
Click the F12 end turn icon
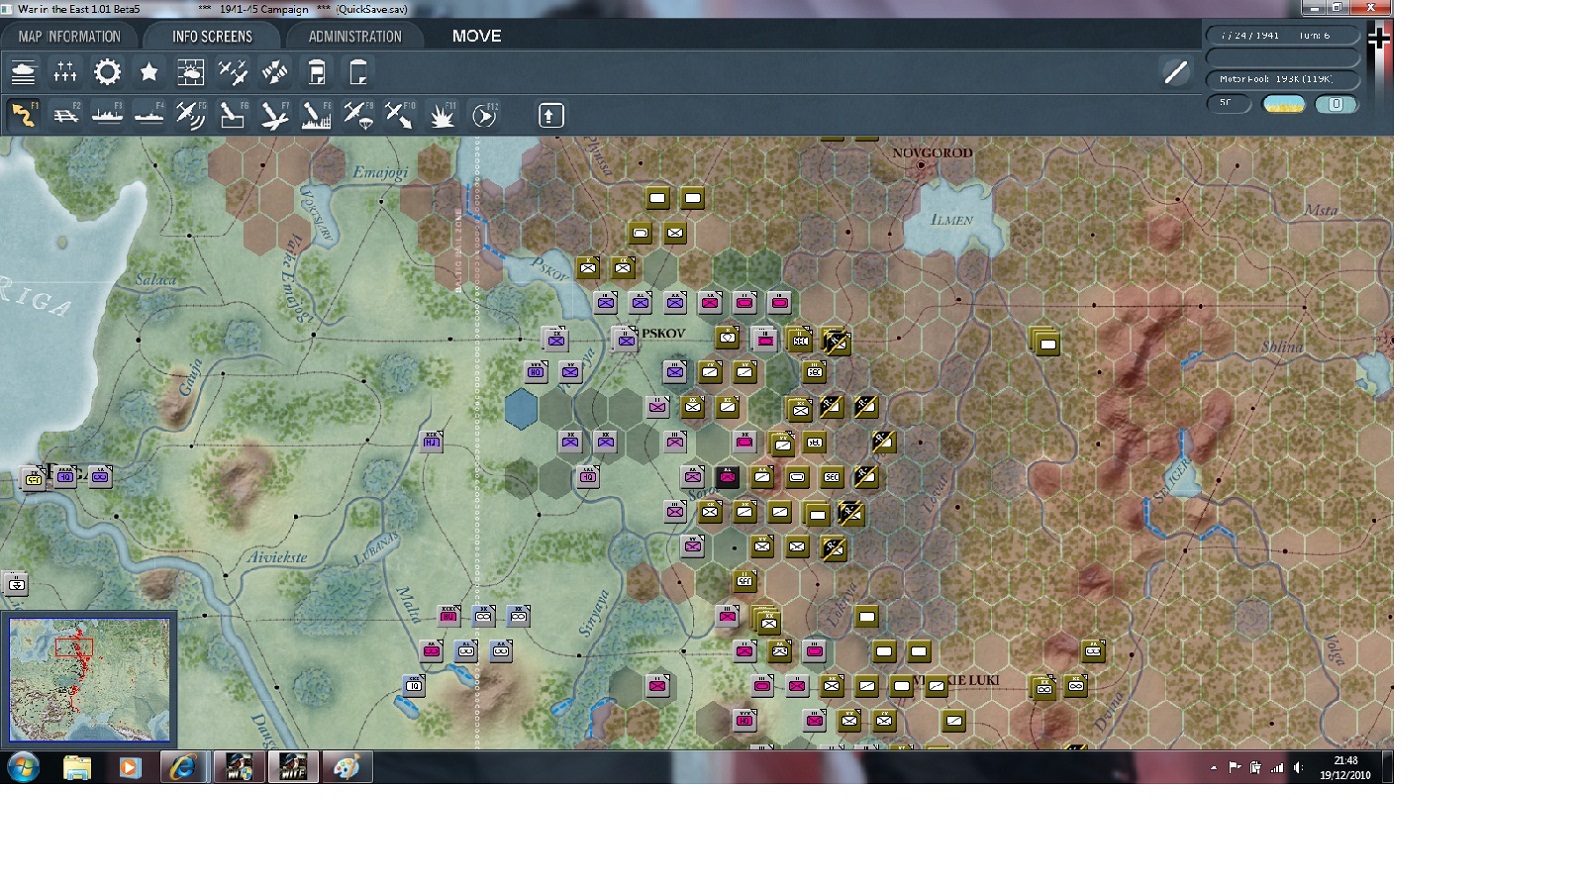click(484, 115)
